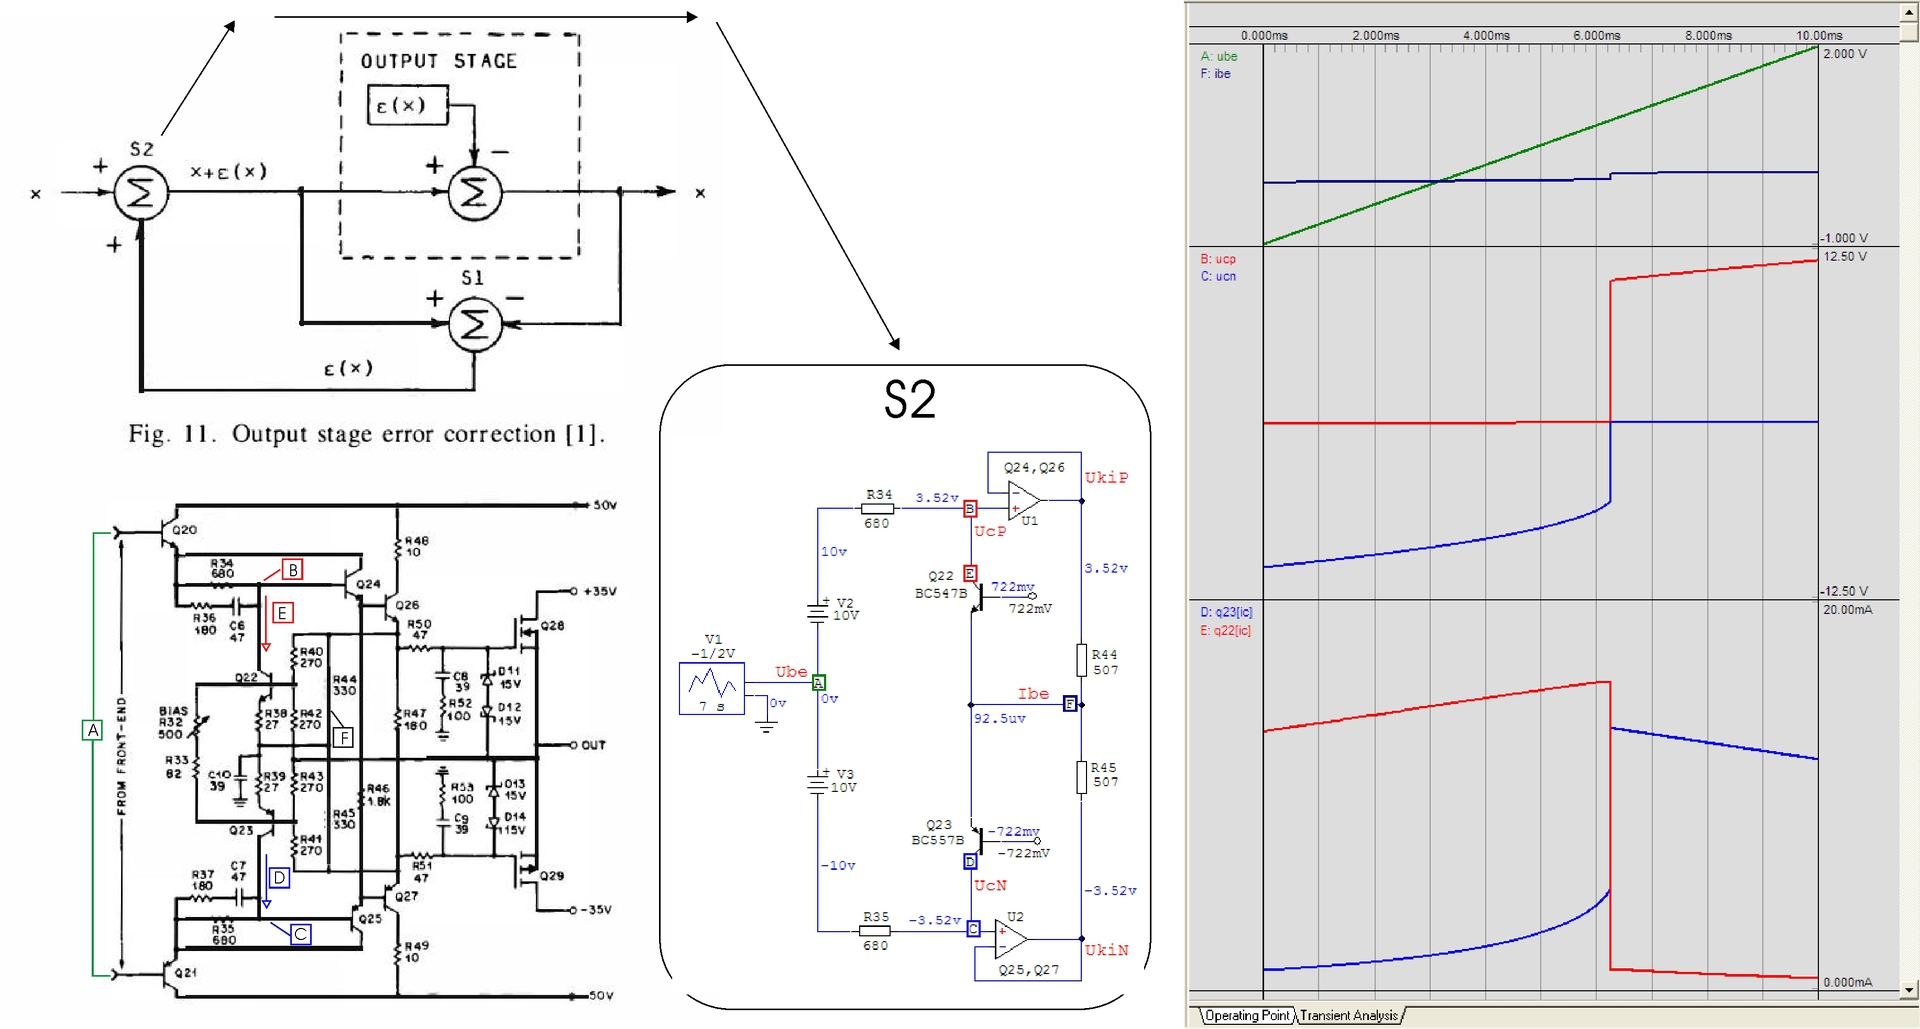Click boxed label E on amplifier schematic
The height and width of the screenshot is (1029, 1920).
[282, 613]
